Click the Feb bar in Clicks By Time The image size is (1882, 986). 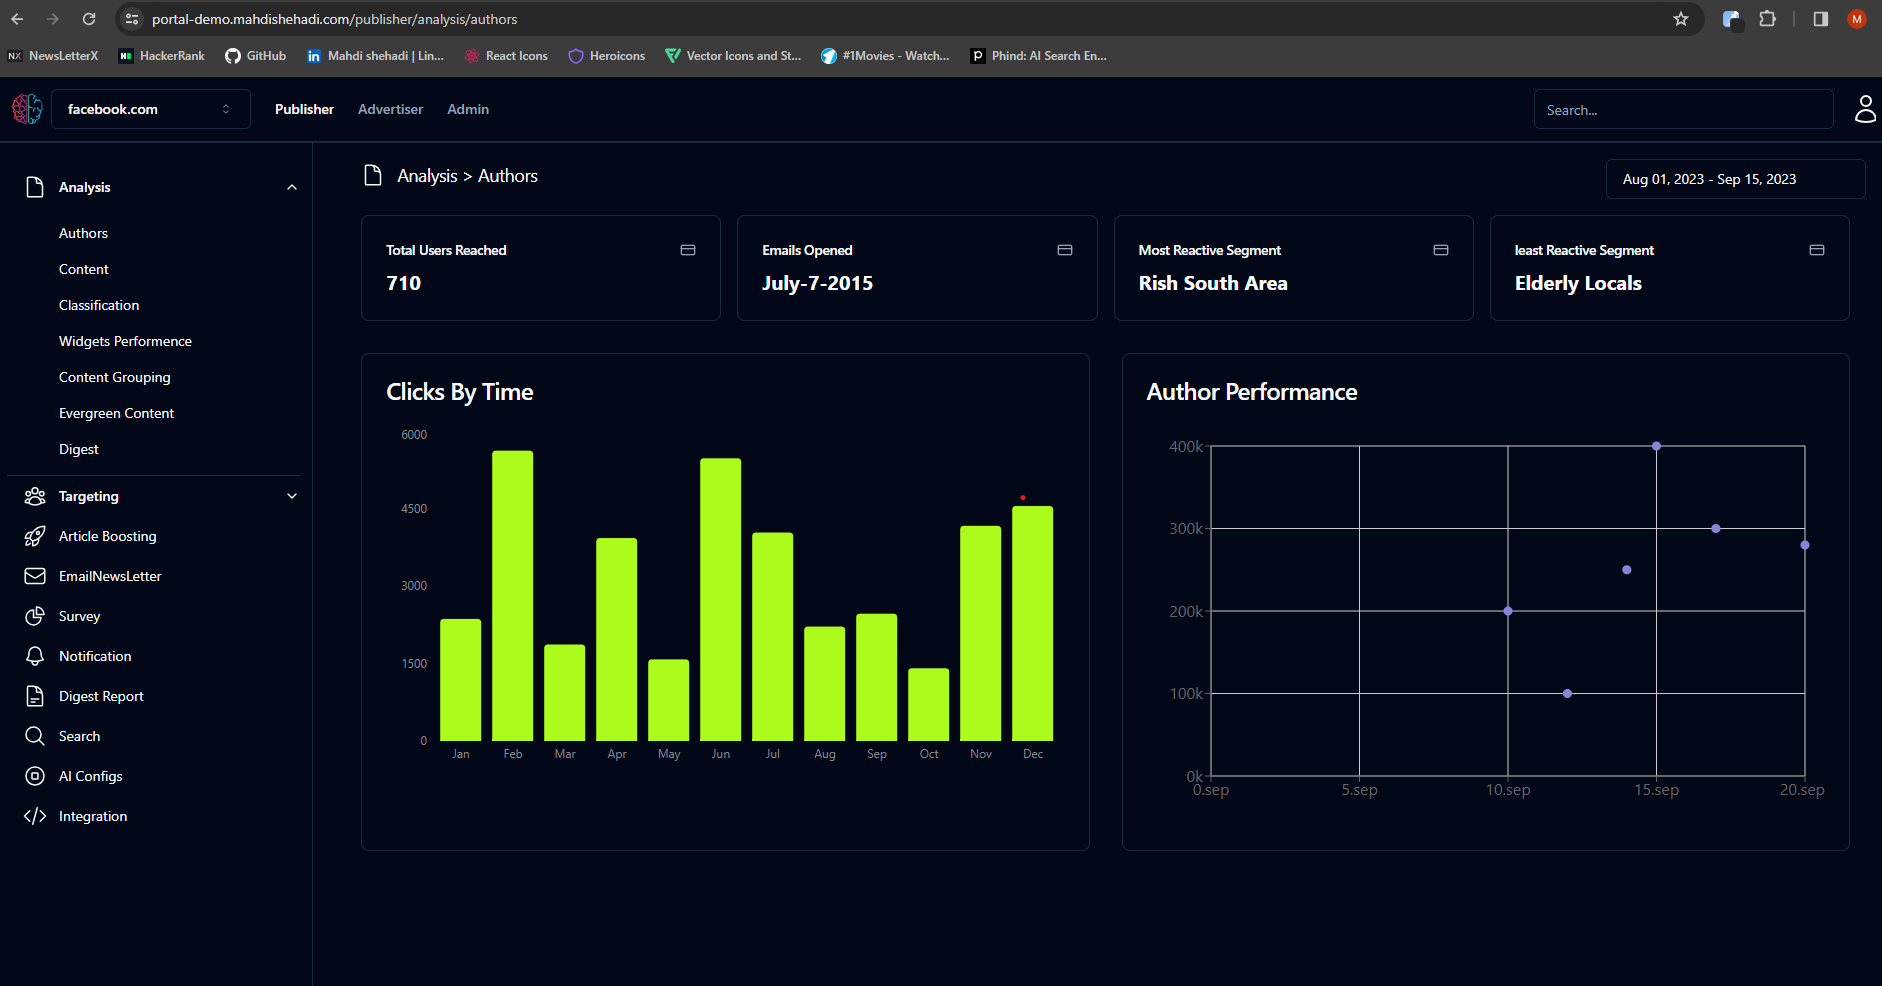pyautogui.click(x=512, y=596)
